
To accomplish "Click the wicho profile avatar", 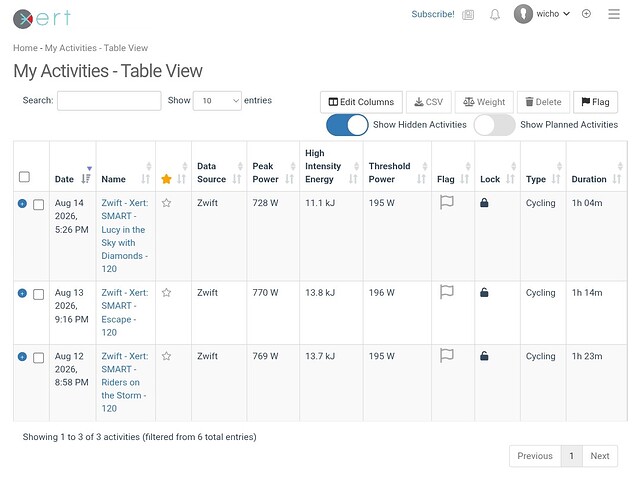I will coord(523,14).
